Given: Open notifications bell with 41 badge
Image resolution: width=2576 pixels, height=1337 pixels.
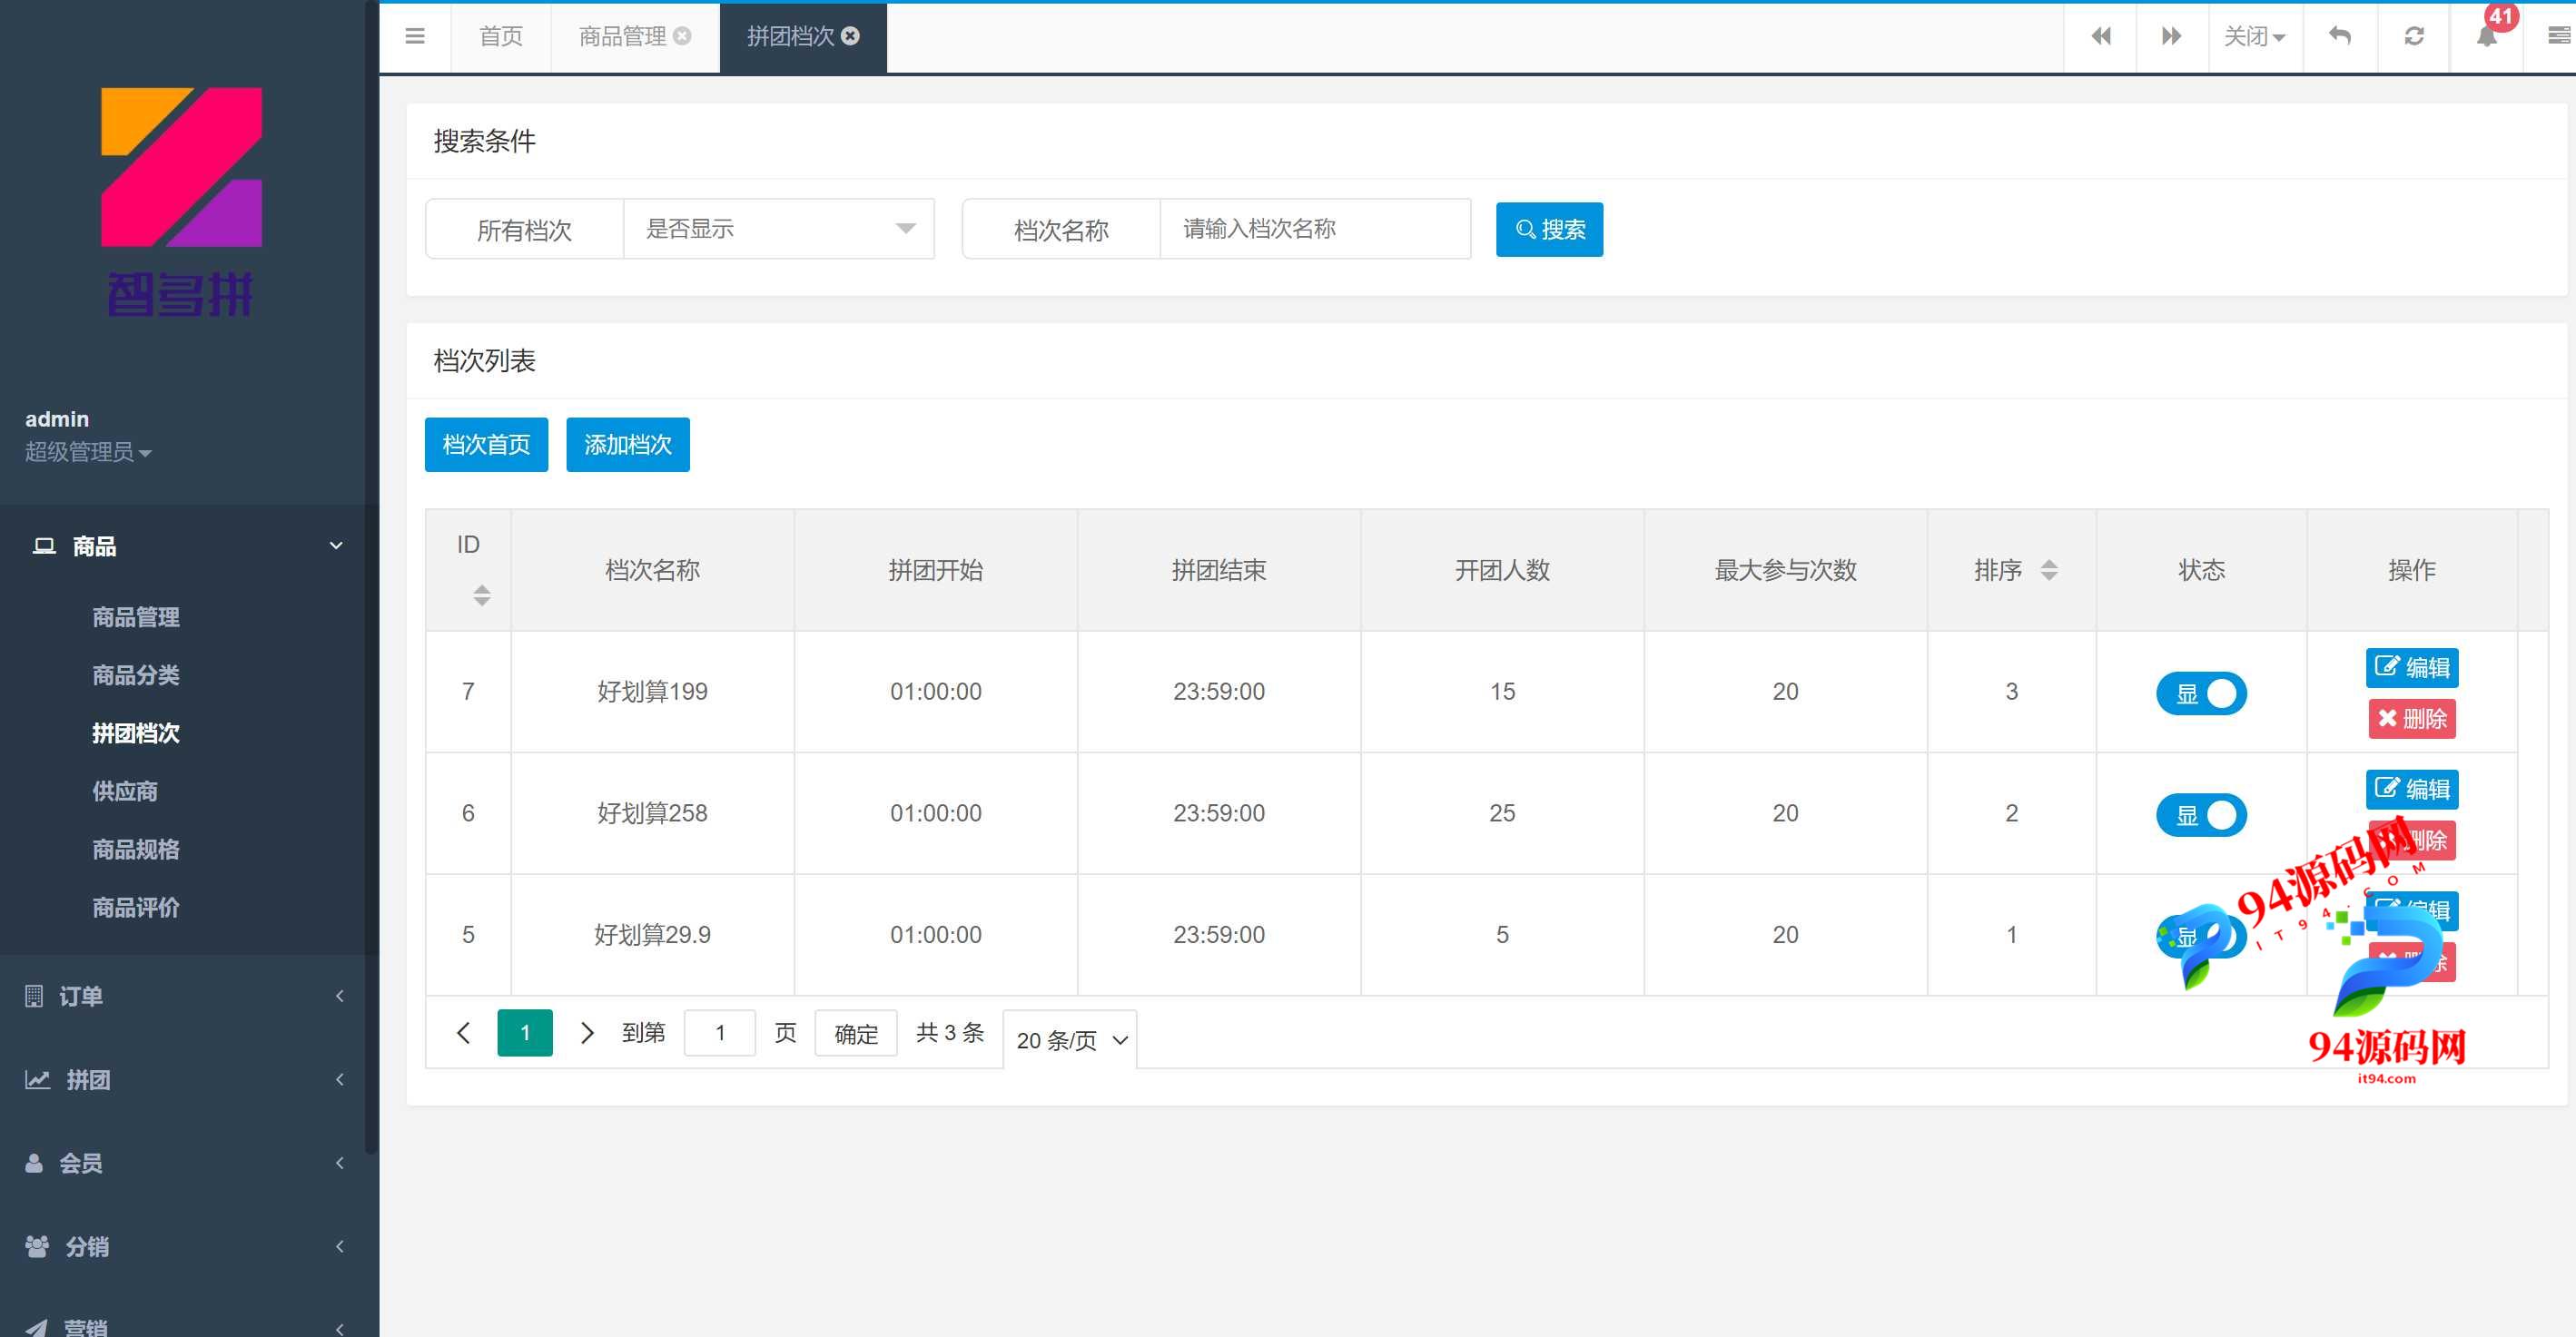Looking at the screenshot, I should tap(2487, 36).
